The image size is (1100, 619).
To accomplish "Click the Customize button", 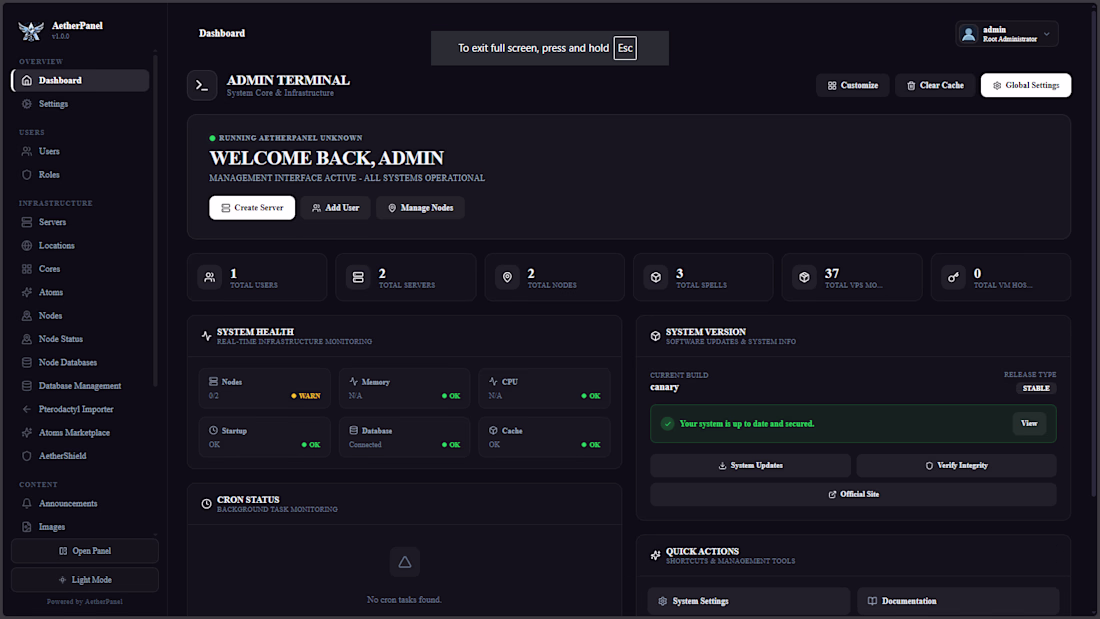I will click(x=852, y=86).
